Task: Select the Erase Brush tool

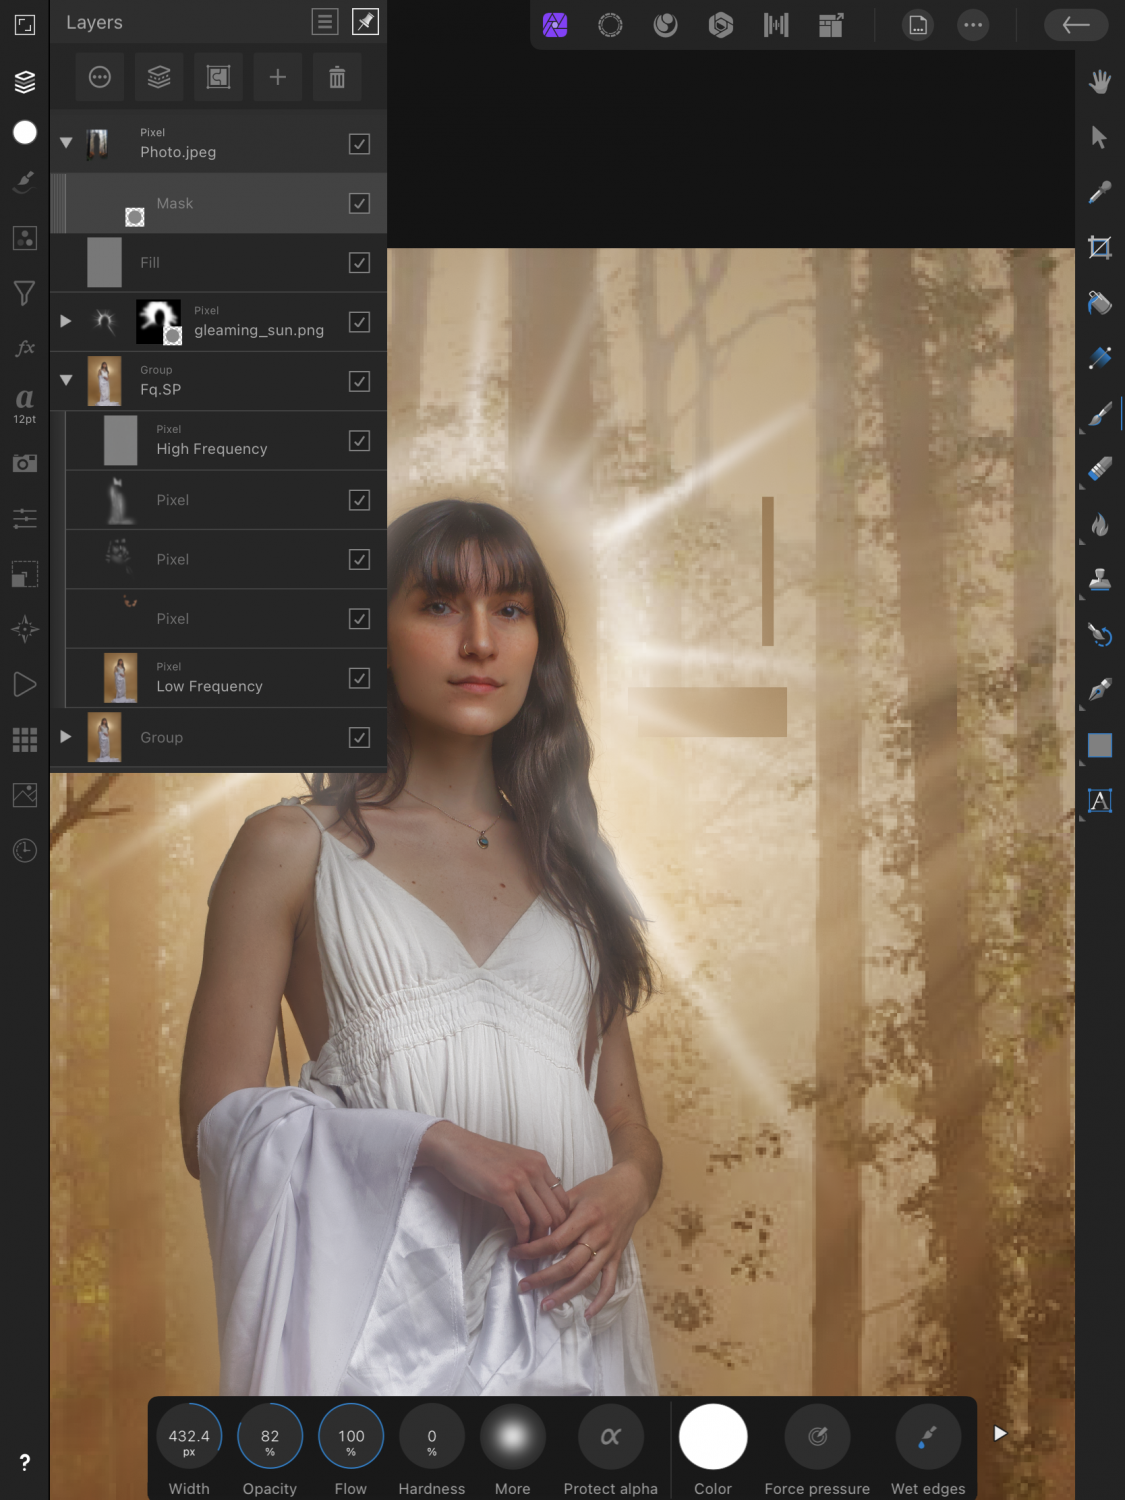Action: [x=1100, y=468]
